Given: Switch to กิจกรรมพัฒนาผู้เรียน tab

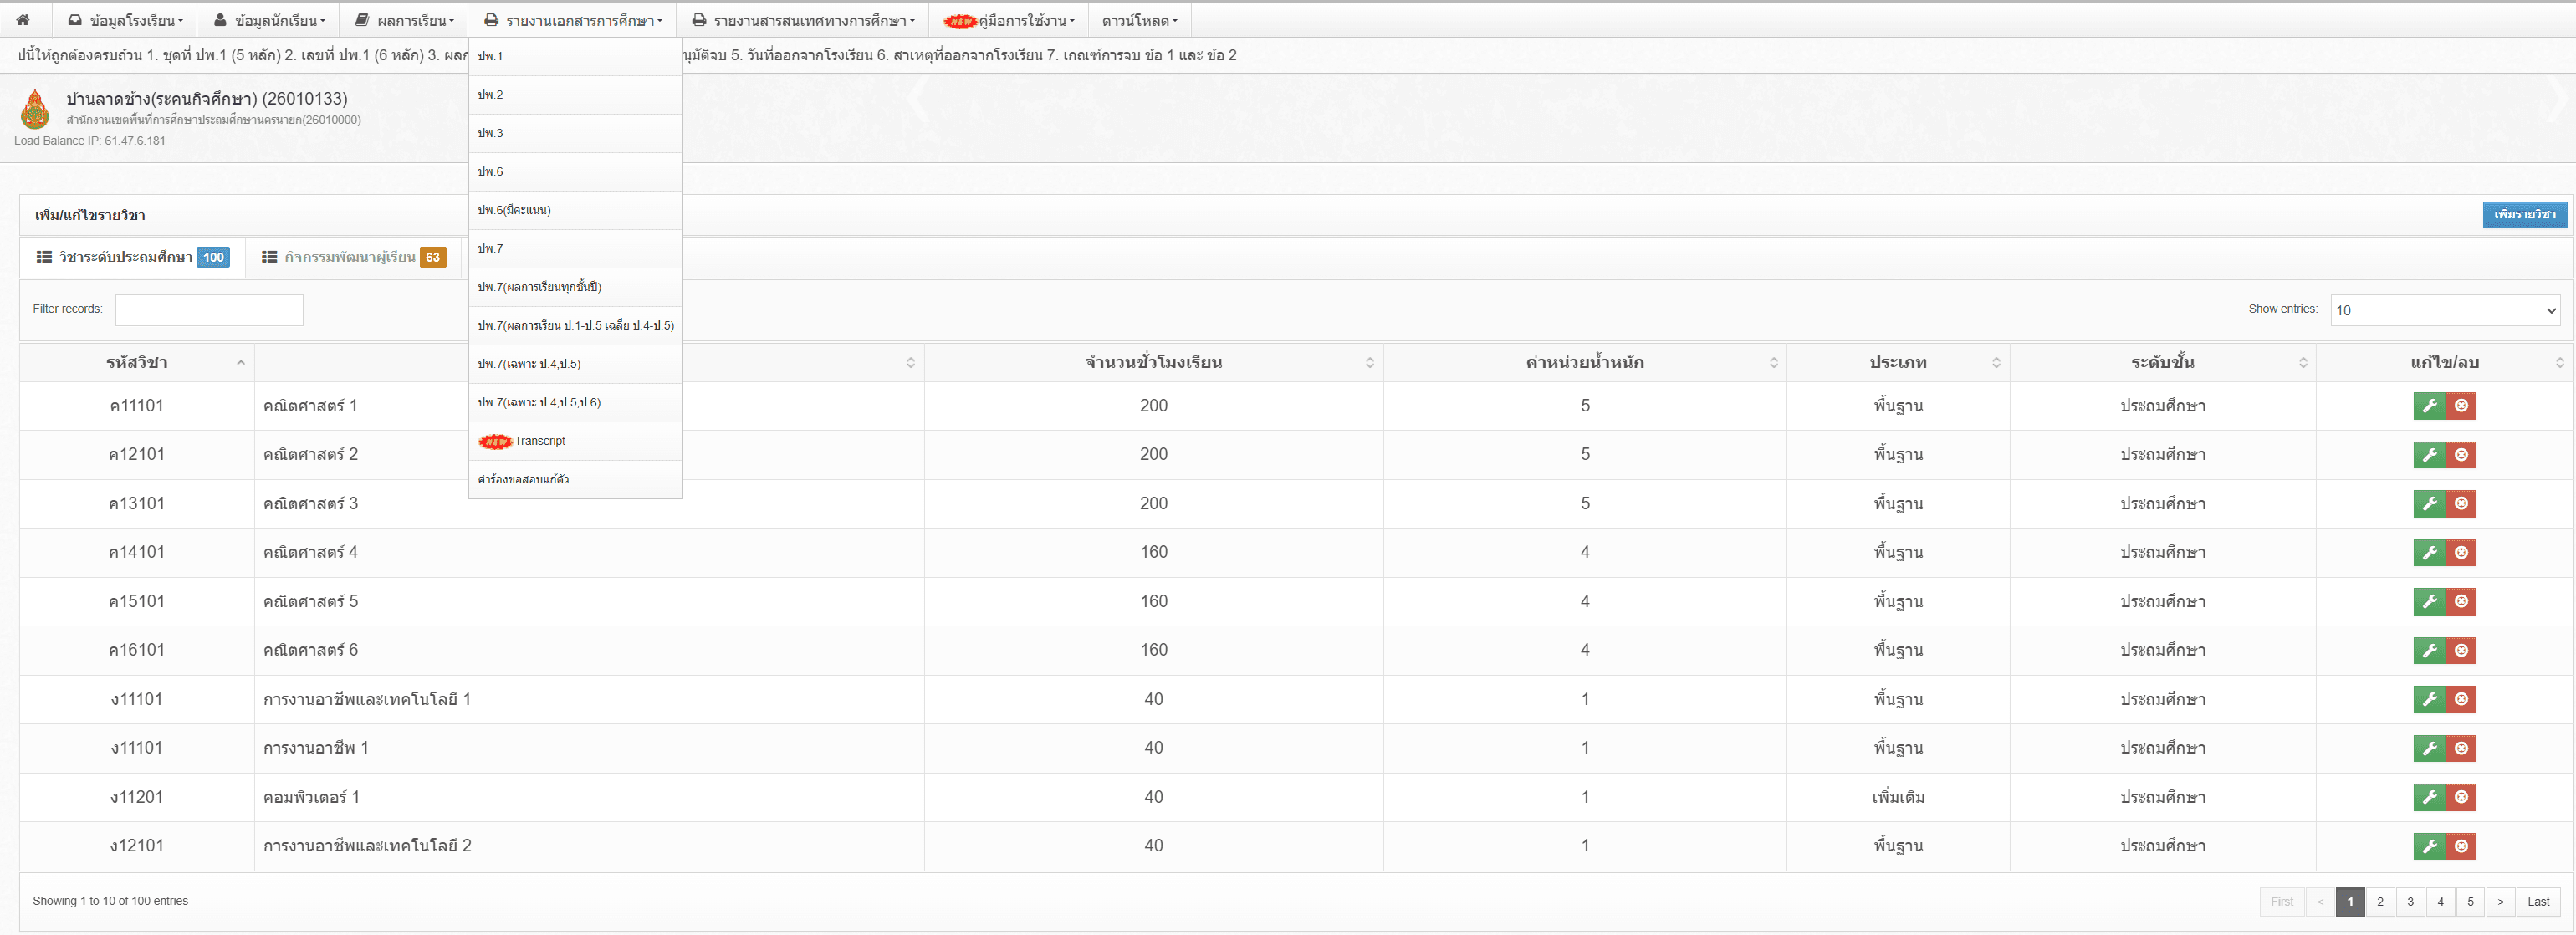Looking at the screenshot, I should (353, 257).
